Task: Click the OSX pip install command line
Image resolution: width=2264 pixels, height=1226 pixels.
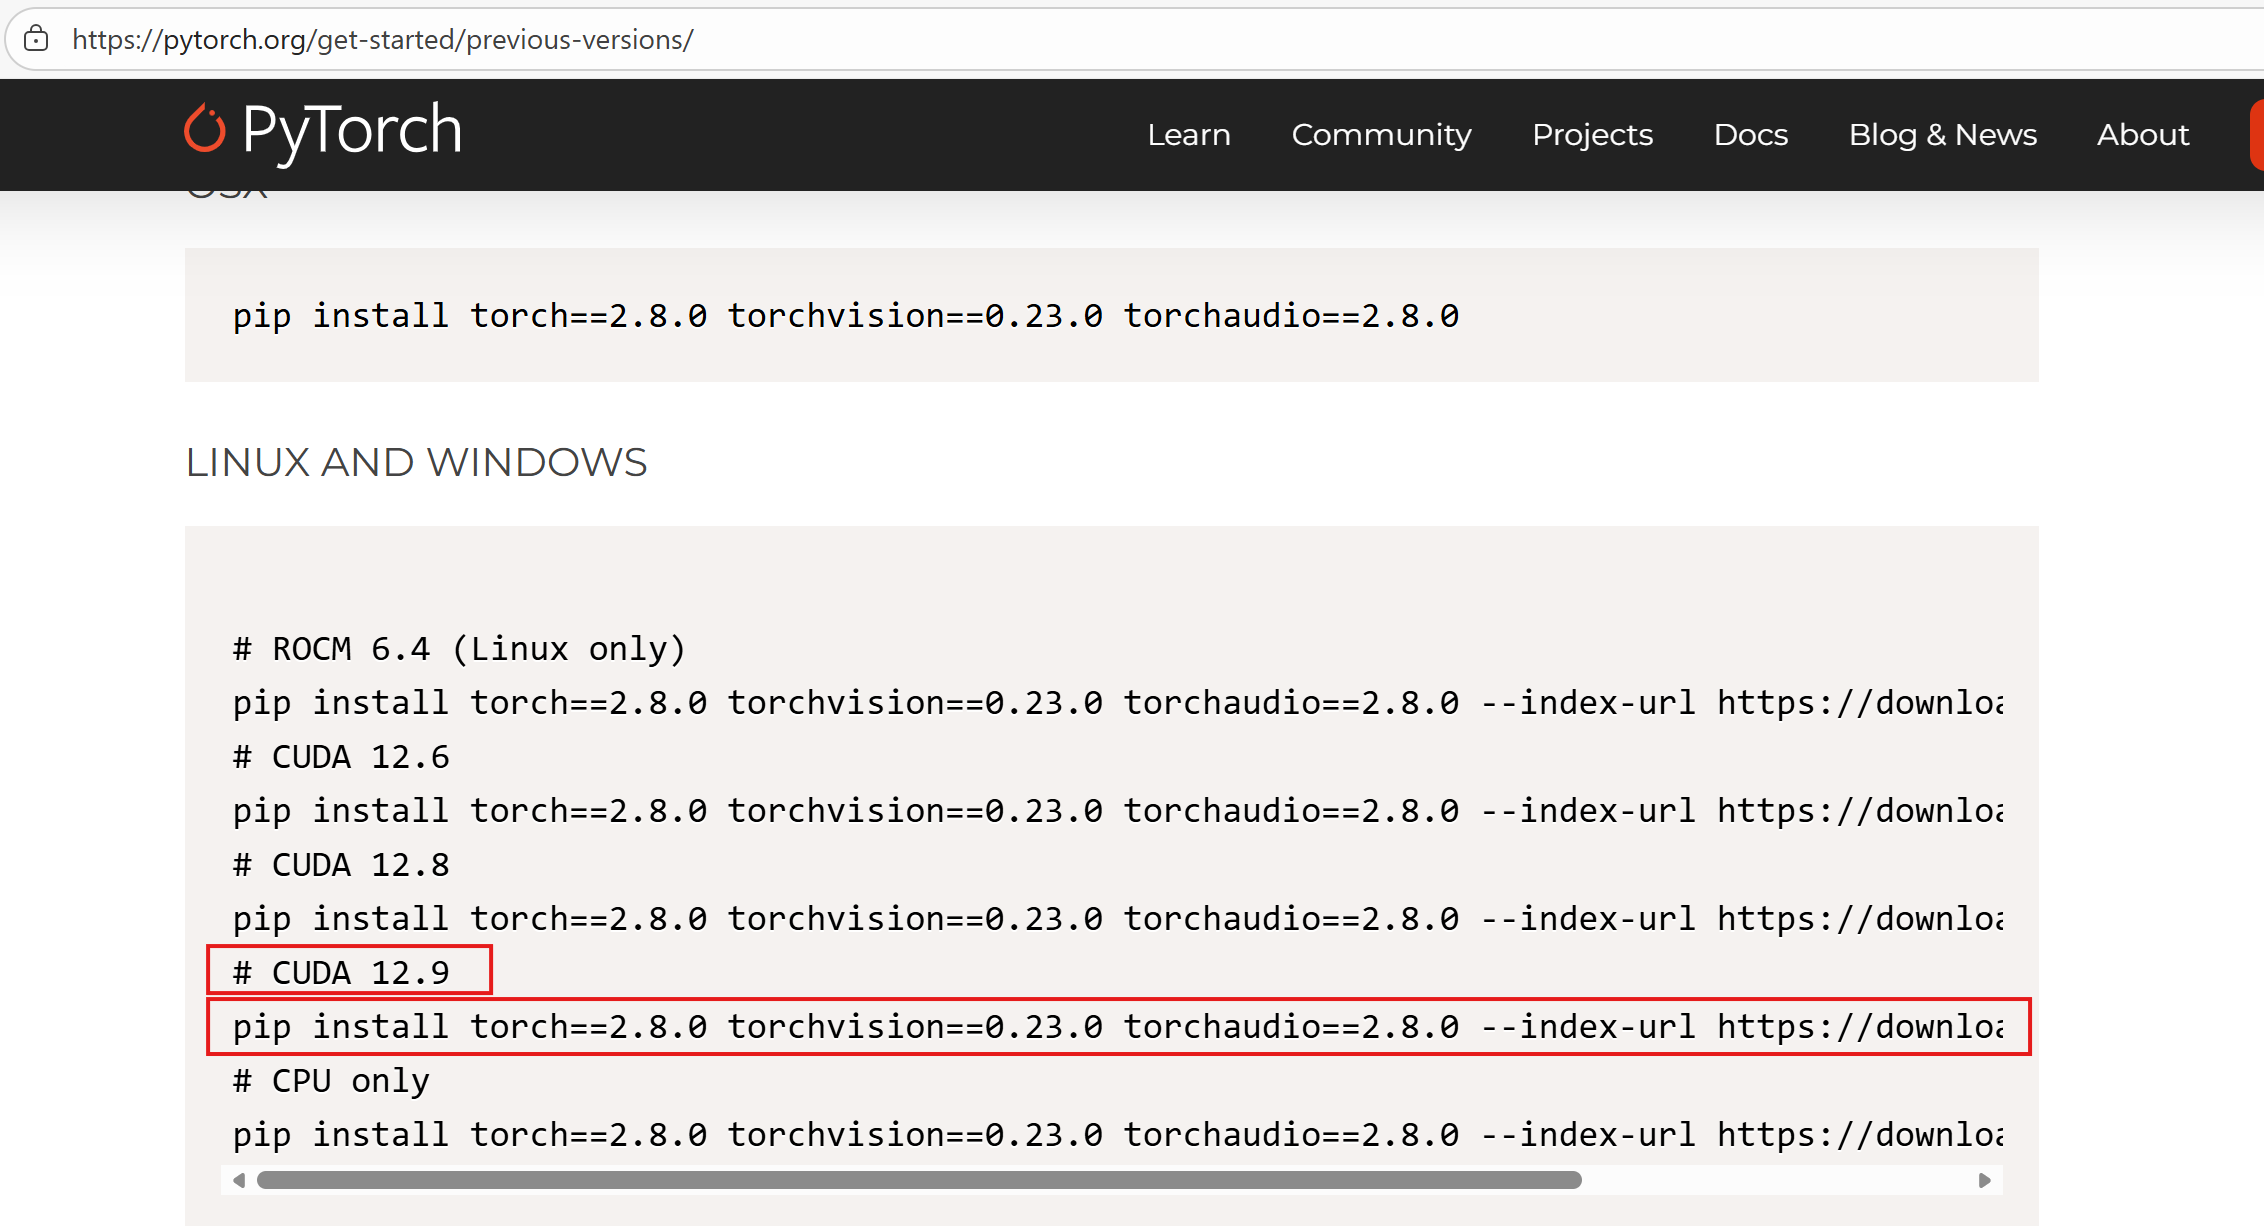Action: 845,316
